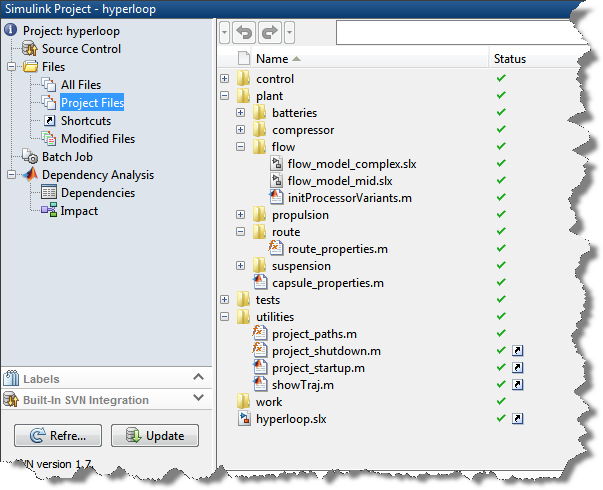Click the flow_model_complex.slx file icon

pyautogui.click(x=277, y=164)
